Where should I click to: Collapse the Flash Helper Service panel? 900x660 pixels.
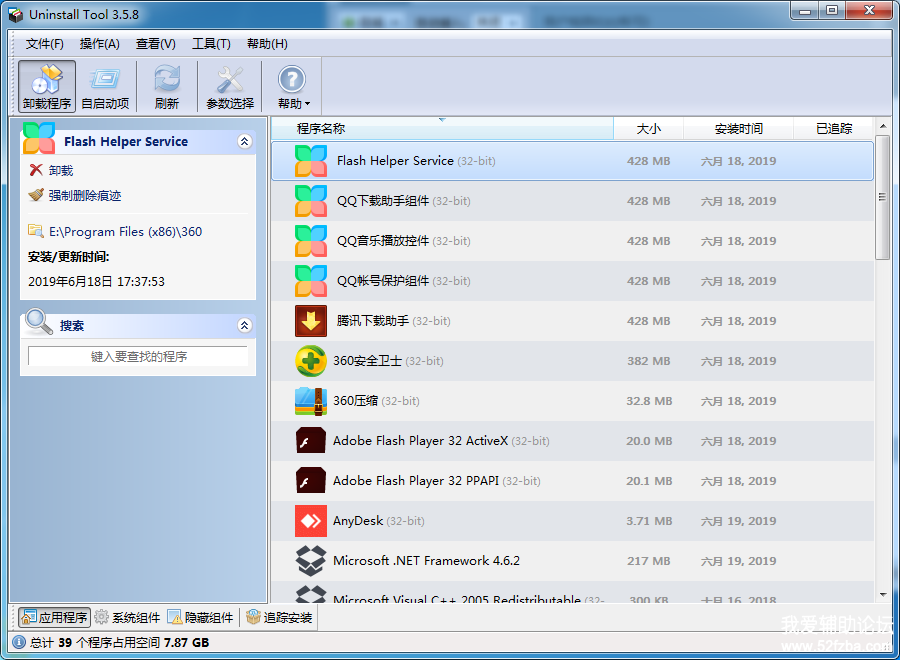[245, 141]
